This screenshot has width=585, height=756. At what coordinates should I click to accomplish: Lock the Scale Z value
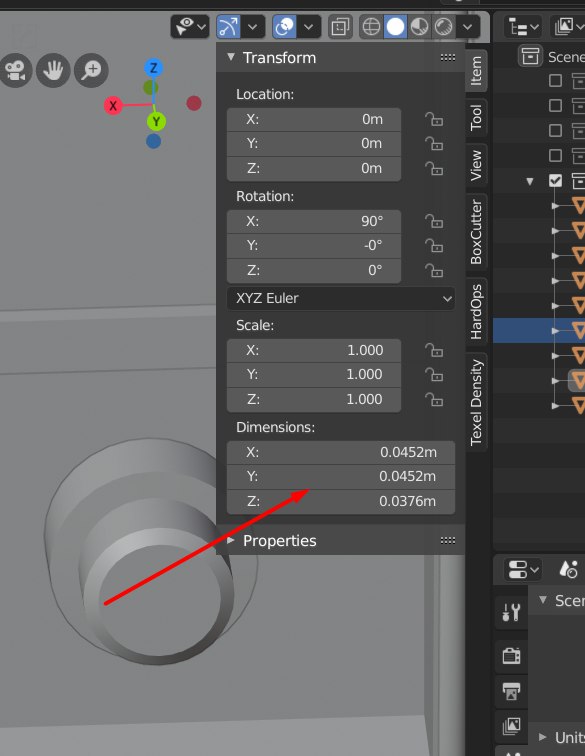[434, 400]
